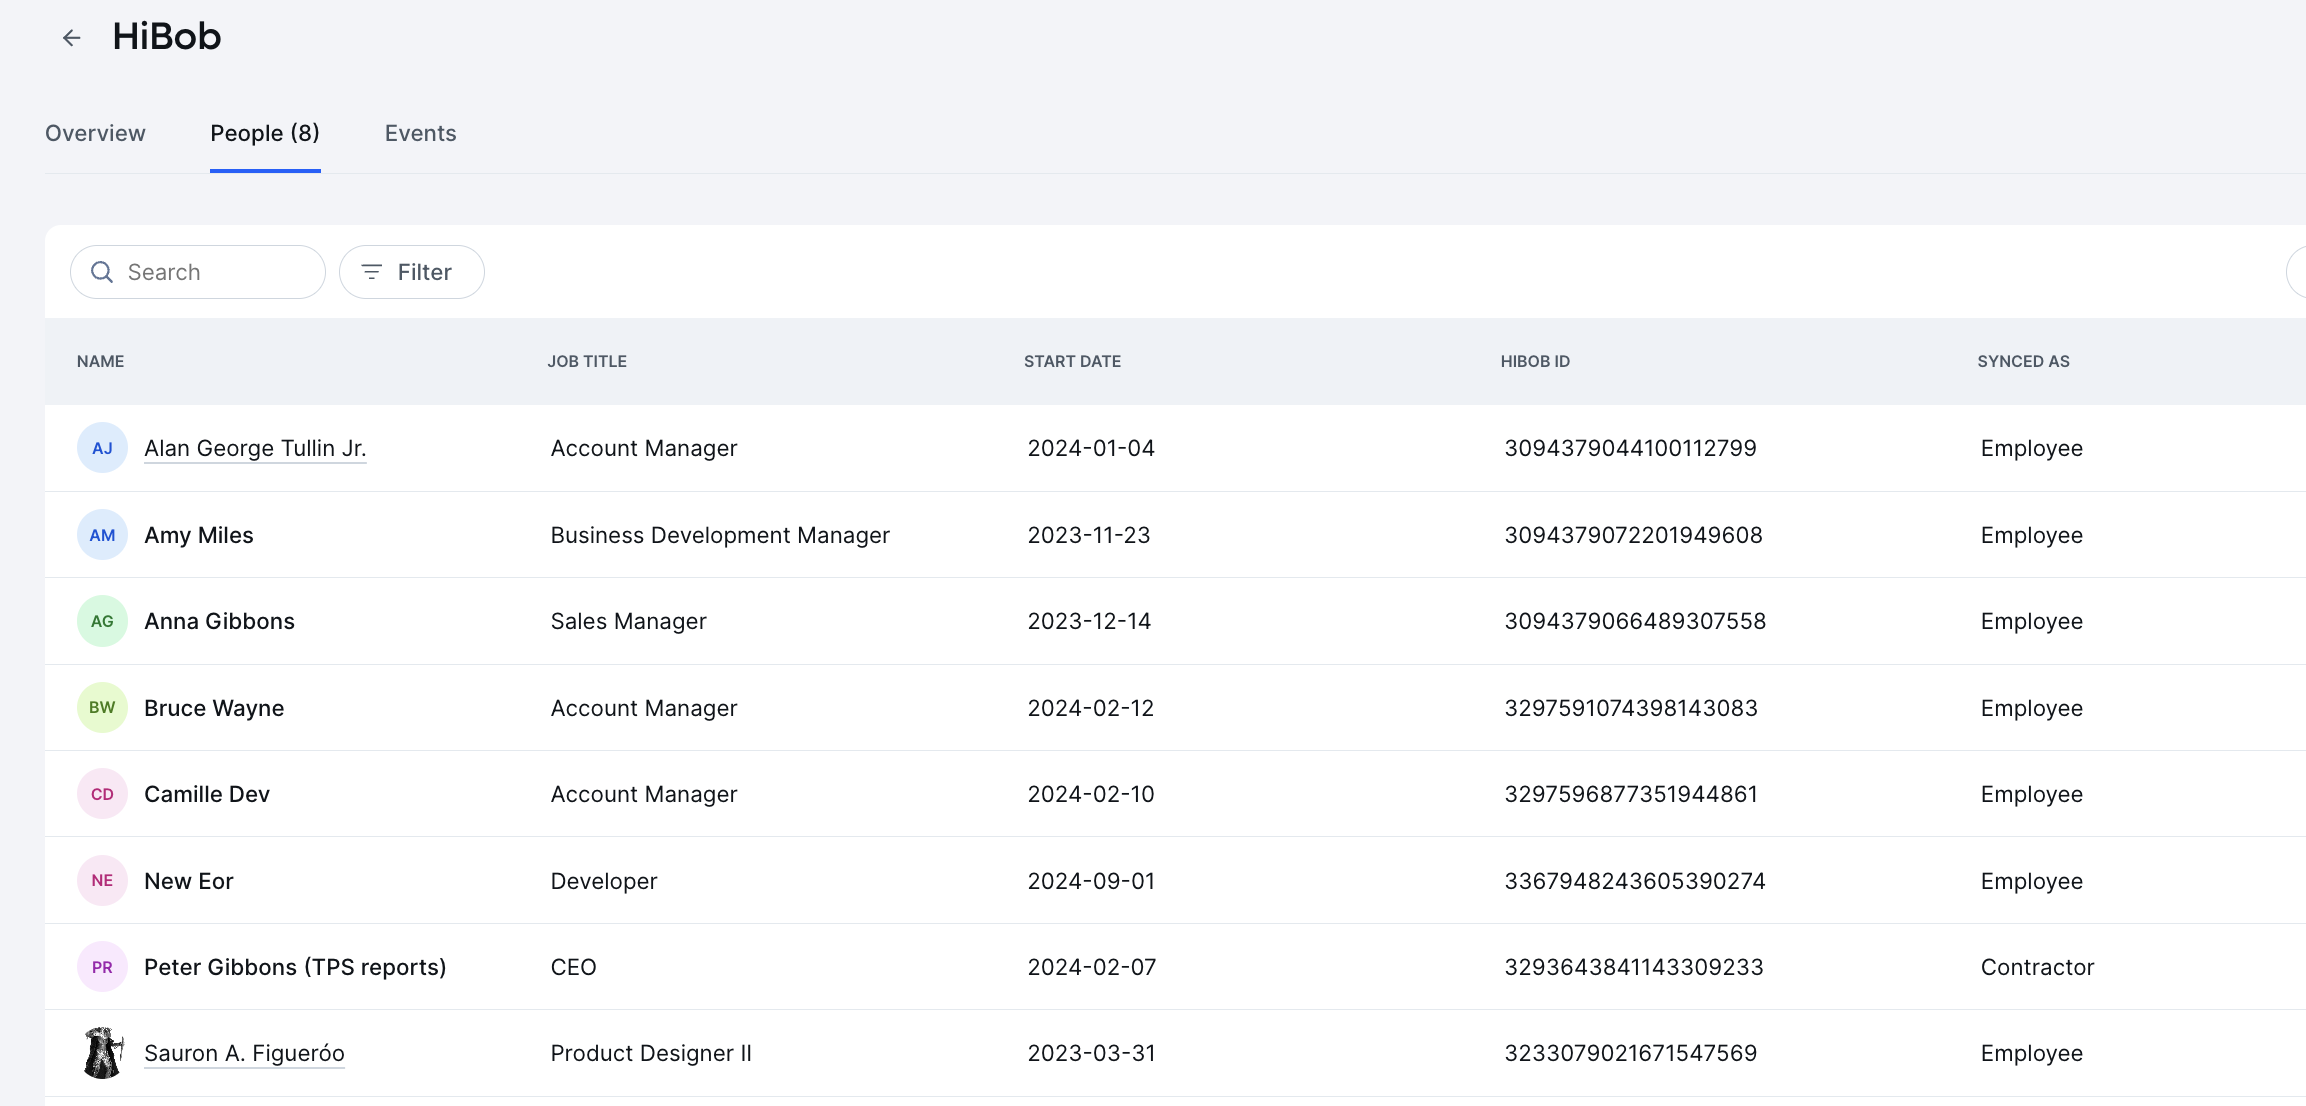
Task: Sort the table by HIBOB ID column
Action: [1535, 361]
